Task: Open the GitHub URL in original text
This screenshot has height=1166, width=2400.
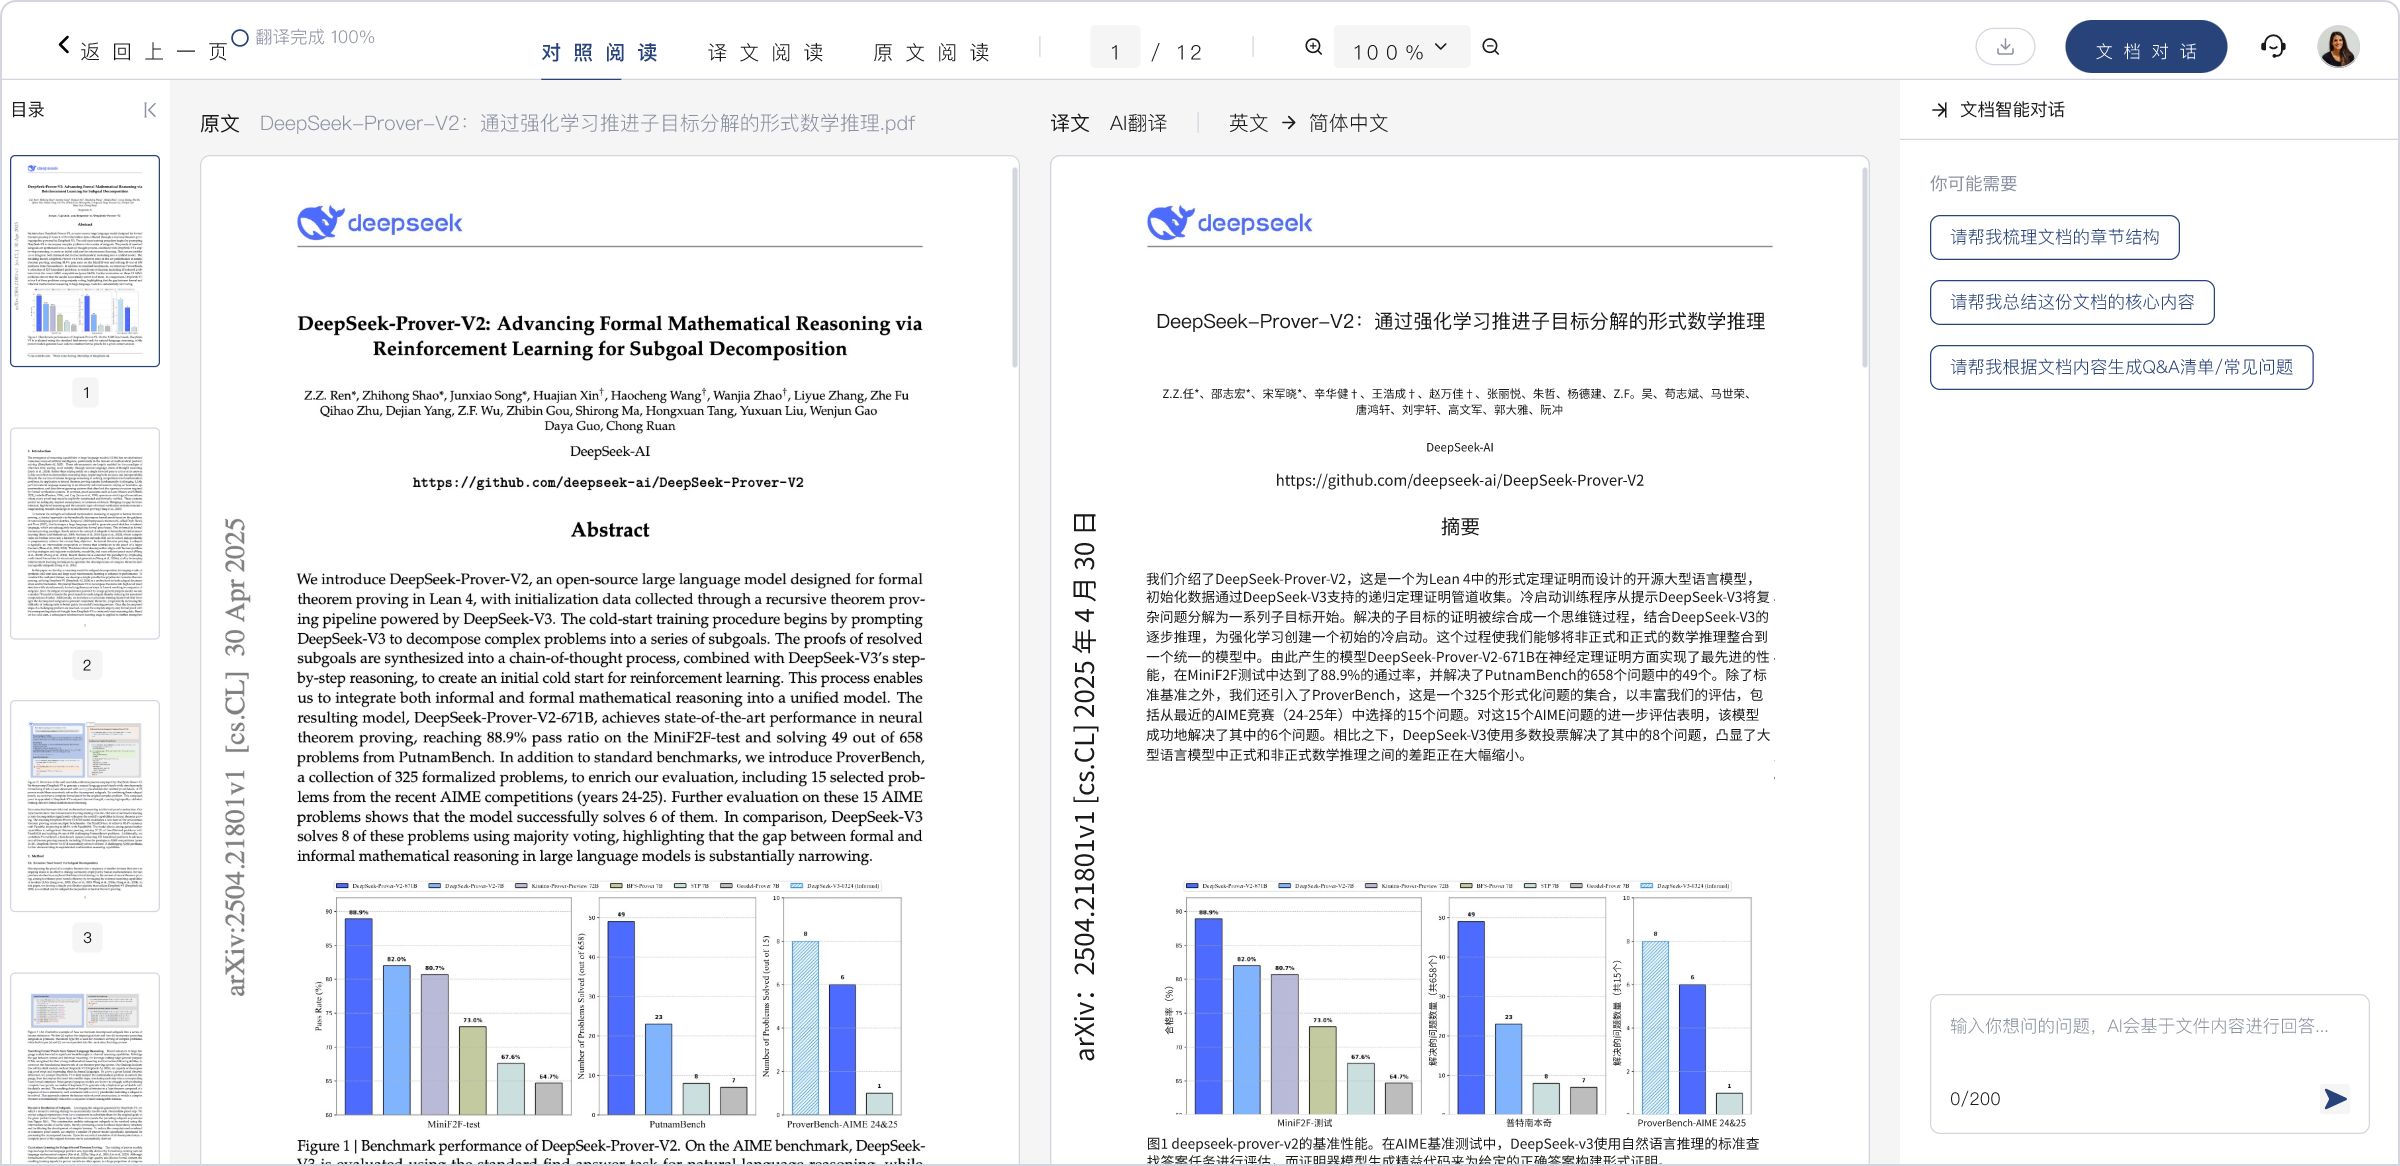Action: (x=608, y=483)
